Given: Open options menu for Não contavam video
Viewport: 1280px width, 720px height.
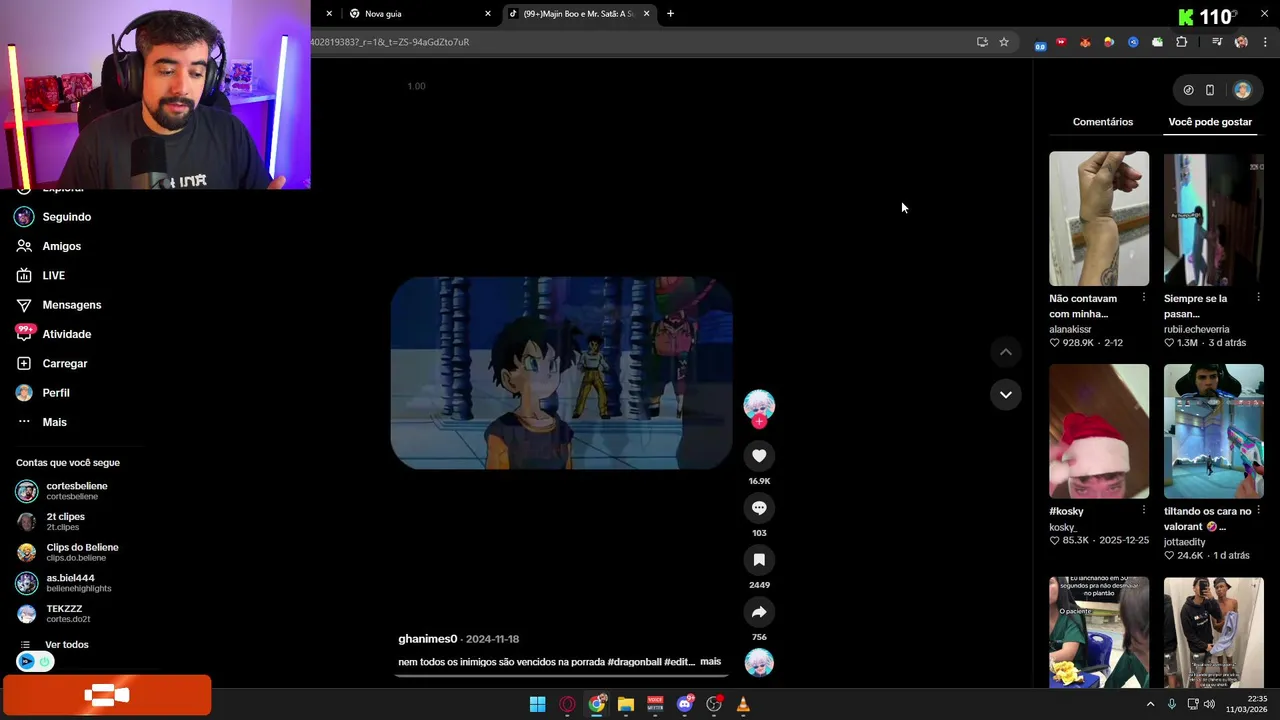Looking at the screenshot, I should 1144,298.
